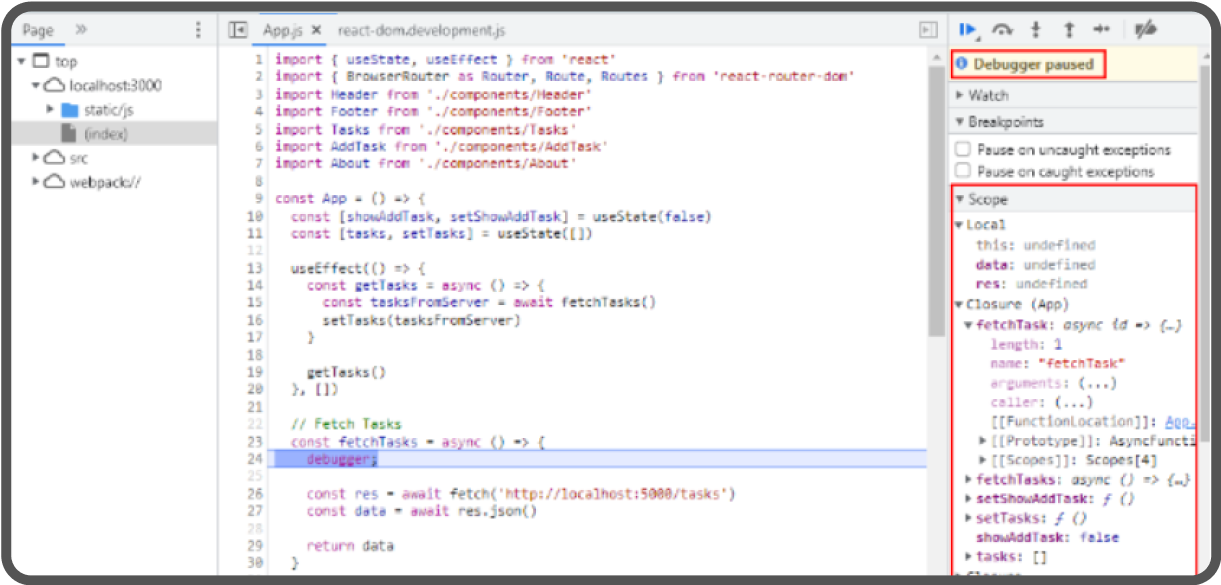
Task: Resume script execution in the debugger
Action: pos(968,29)
